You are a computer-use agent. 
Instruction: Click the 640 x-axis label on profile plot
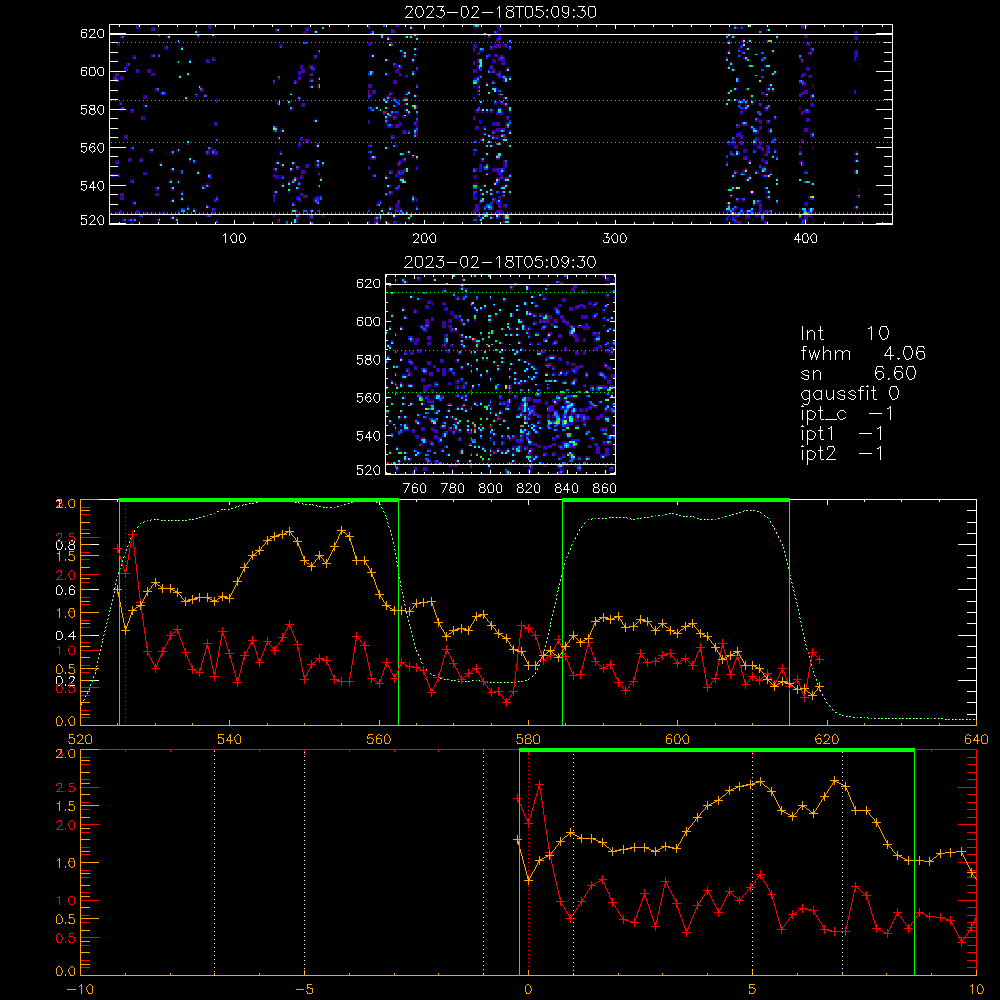(976, 739)
